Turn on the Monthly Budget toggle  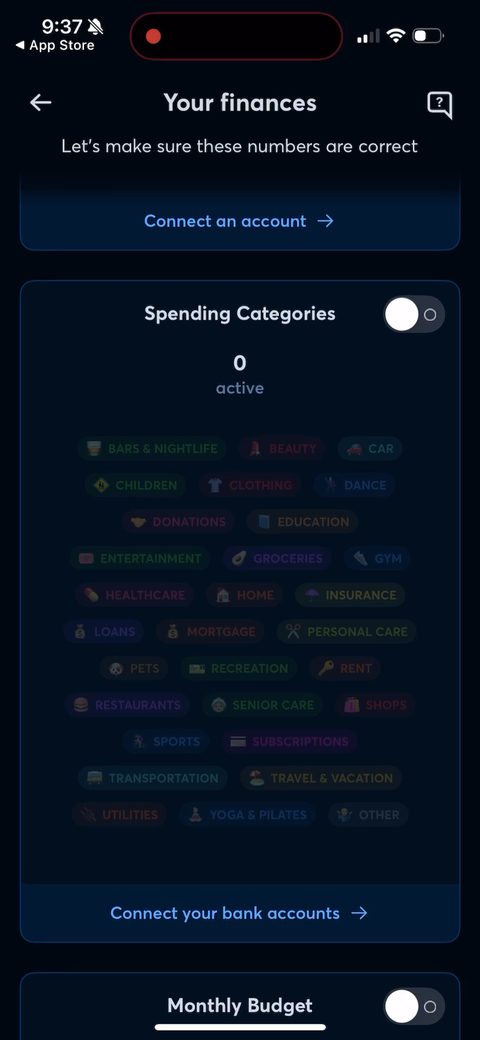click(x=414, y=1006)
